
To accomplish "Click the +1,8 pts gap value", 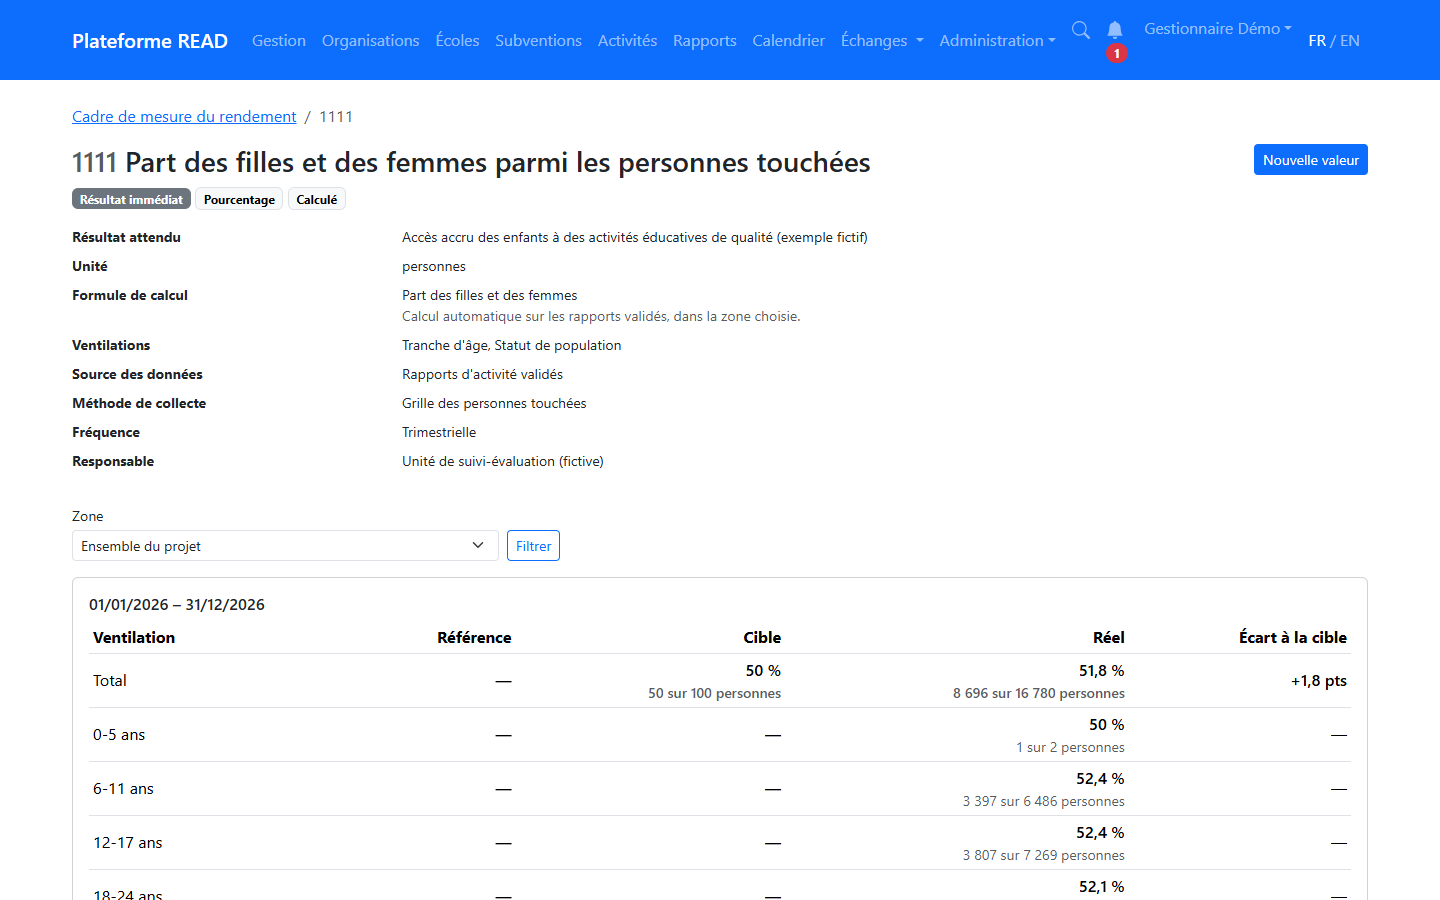I will pos(1318,681).
